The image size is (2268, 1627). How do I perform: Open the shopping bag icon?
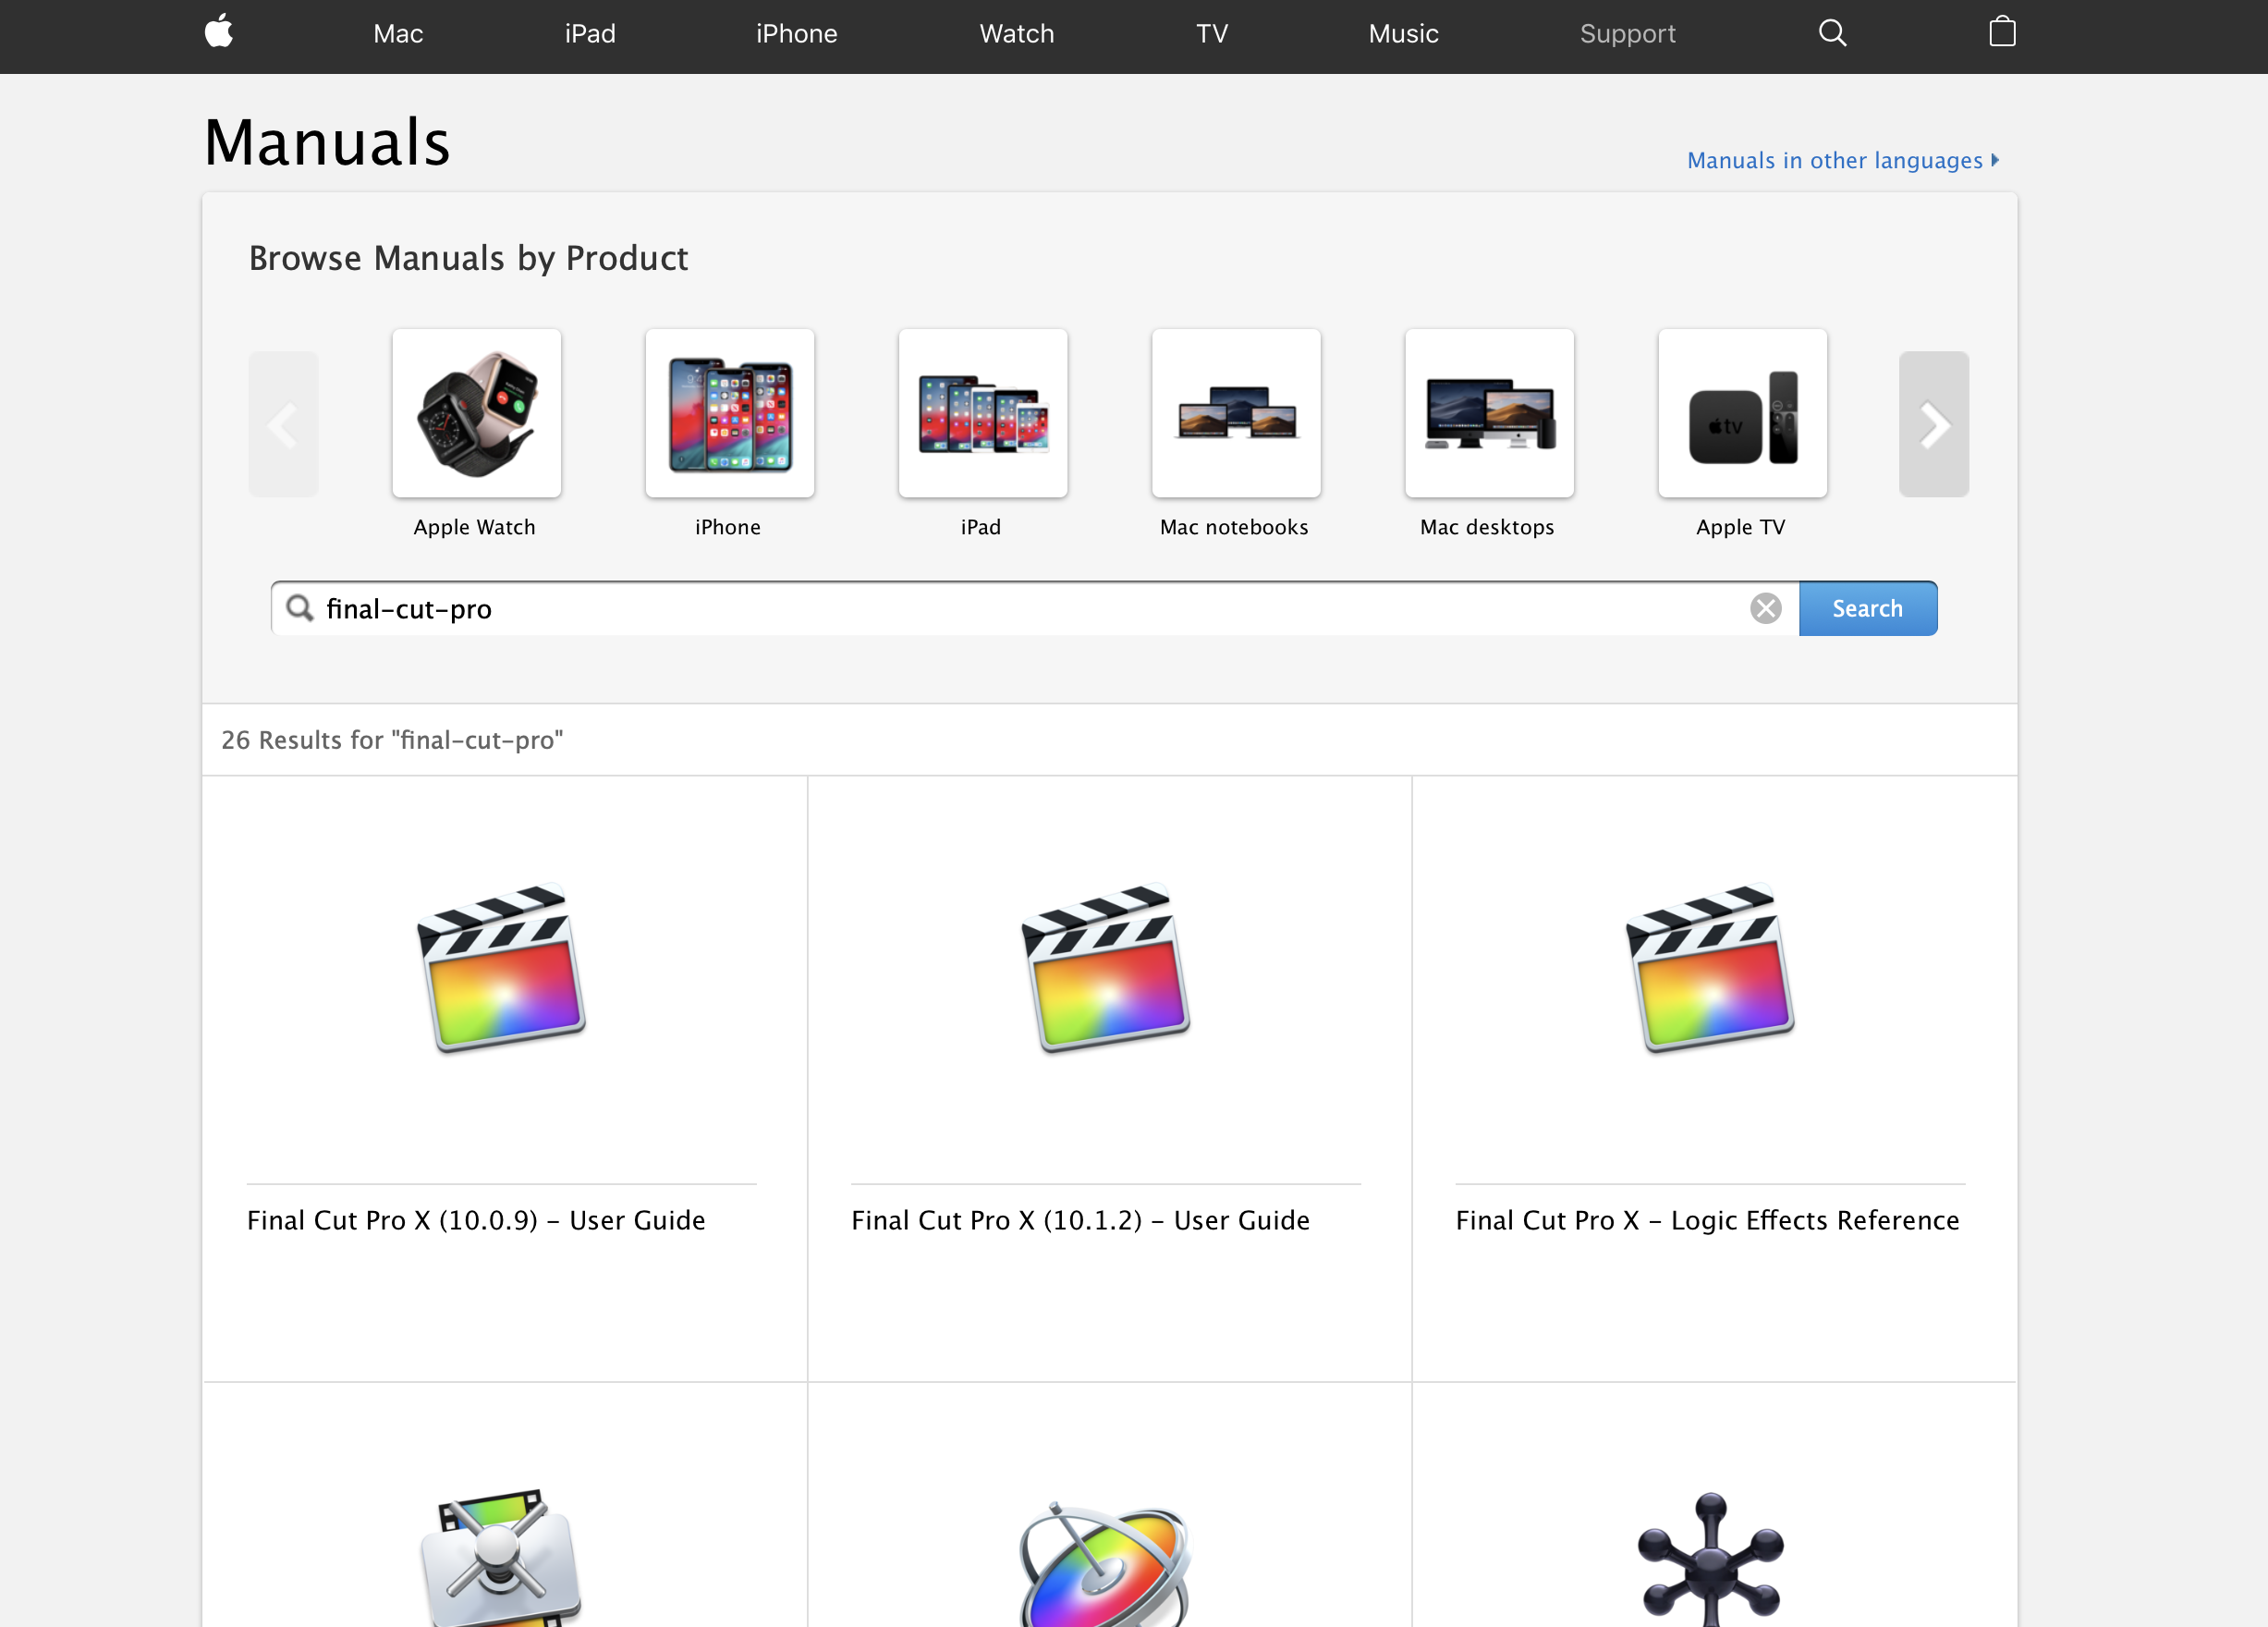tap(2001, 32)
